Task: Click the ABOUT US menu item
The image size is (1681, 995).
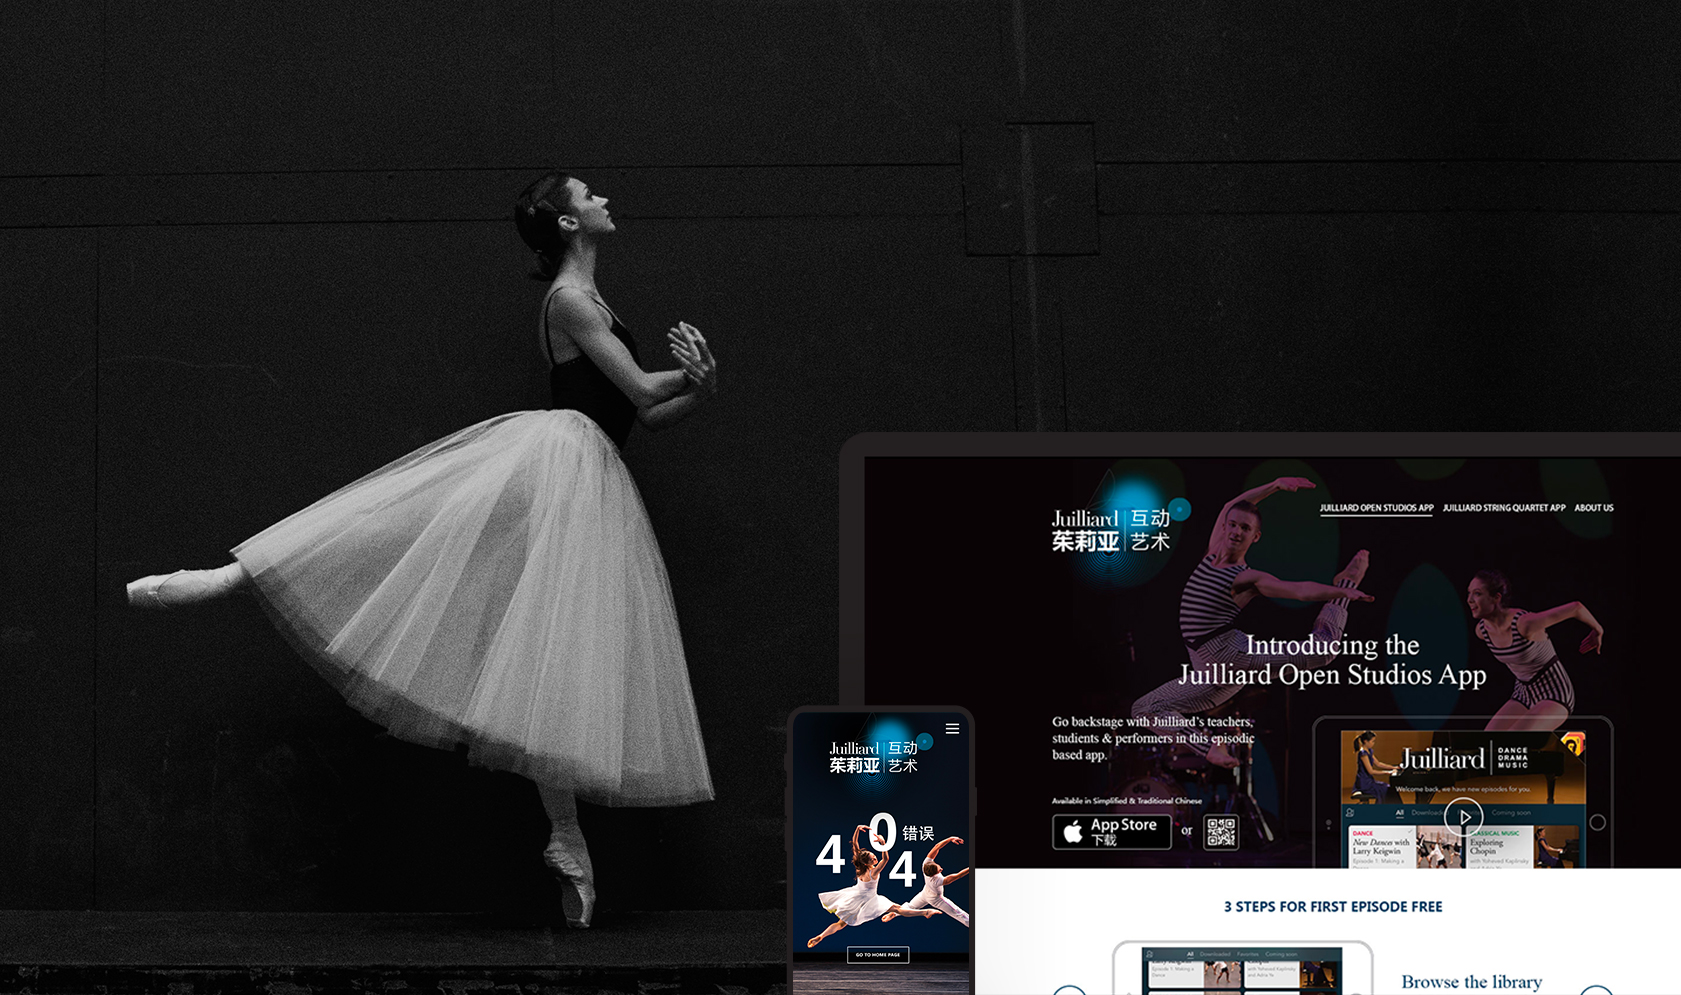Action: coord(1594,508)
